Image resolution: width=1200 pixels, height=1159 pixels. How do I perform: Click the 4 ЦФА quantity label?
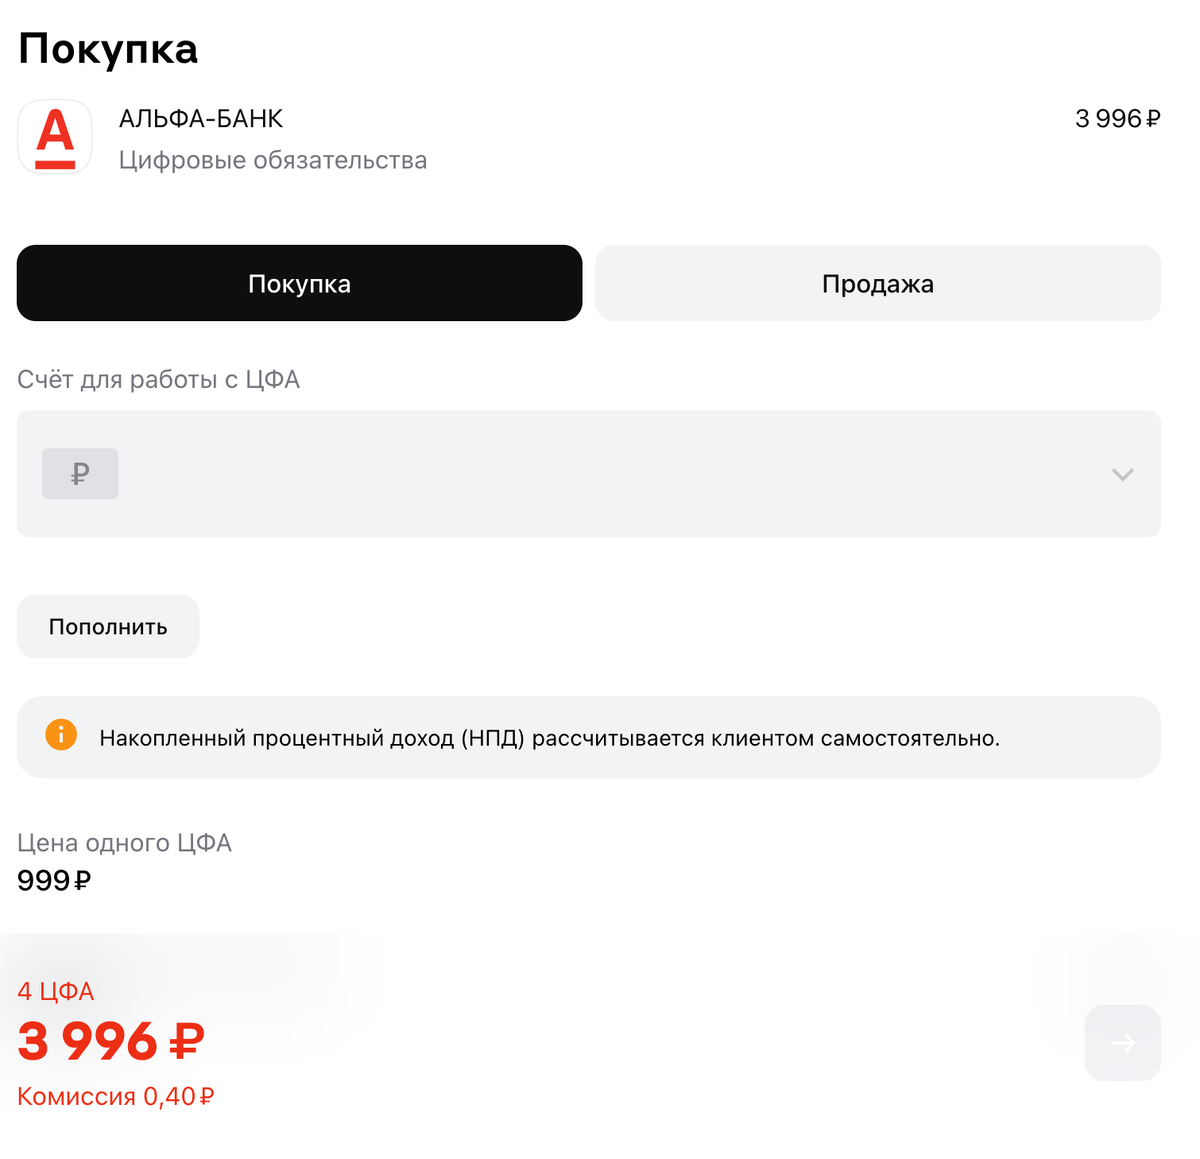(x=55, y=991)
